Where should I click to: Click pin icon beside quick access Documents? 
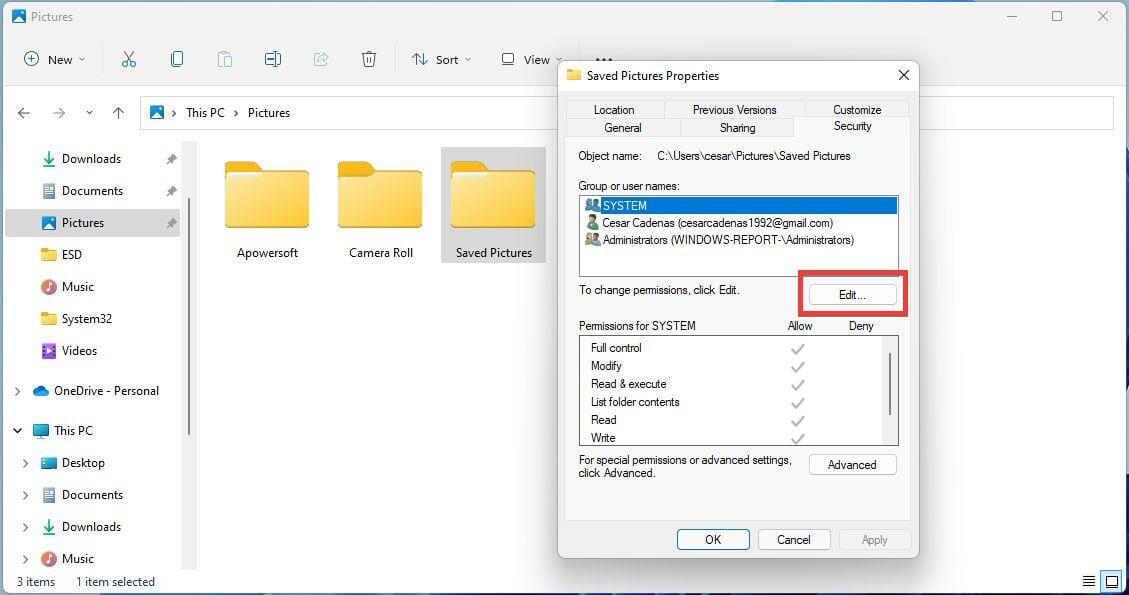pyautogui.click(x=171, y=191)
